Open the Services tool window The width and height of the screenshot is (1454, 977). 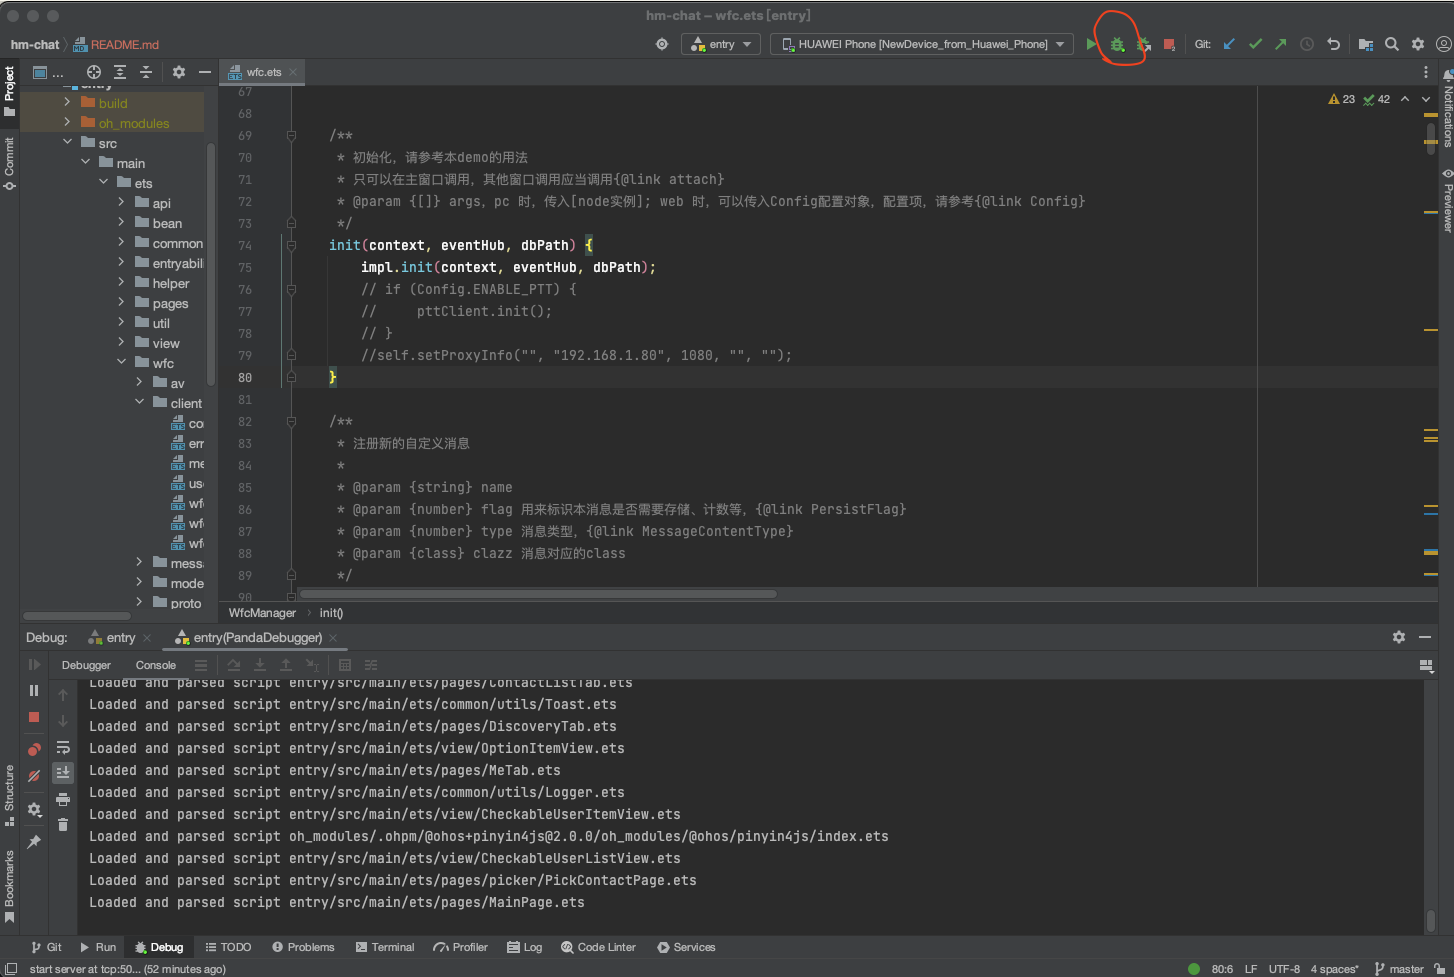coord(686,947)
